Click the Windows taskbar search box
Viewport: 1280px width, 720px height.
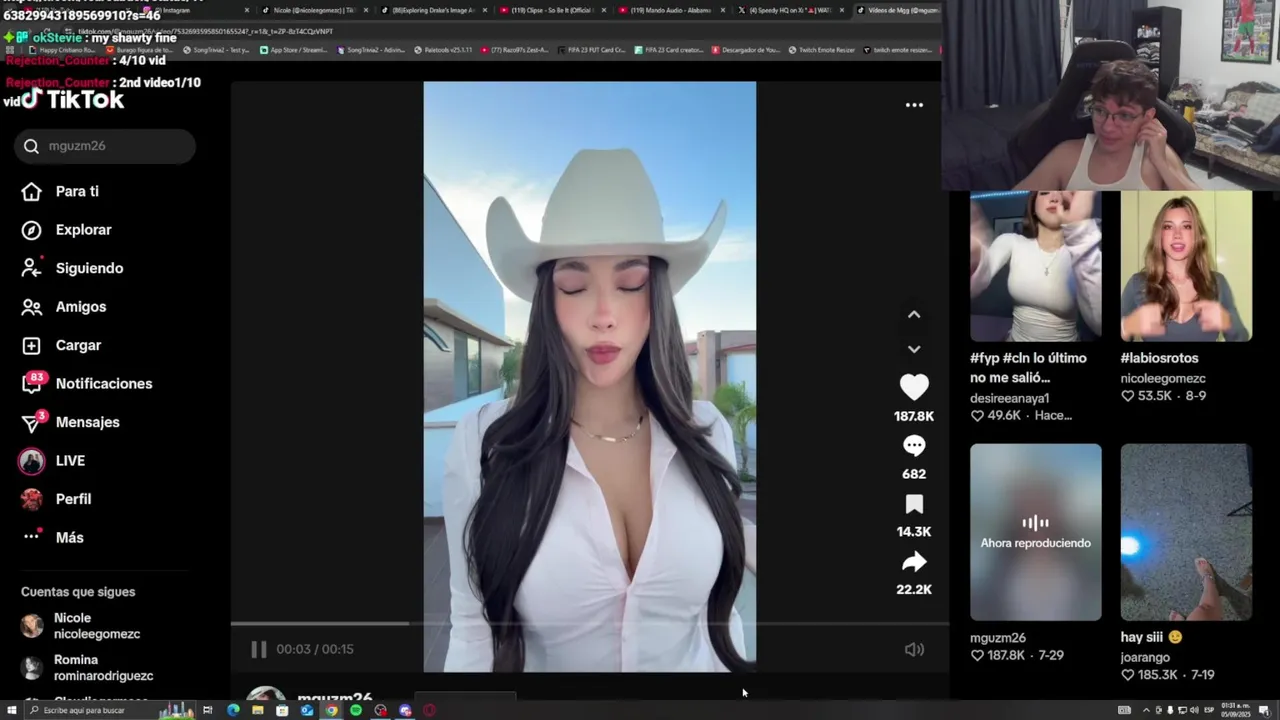(110, 710)
